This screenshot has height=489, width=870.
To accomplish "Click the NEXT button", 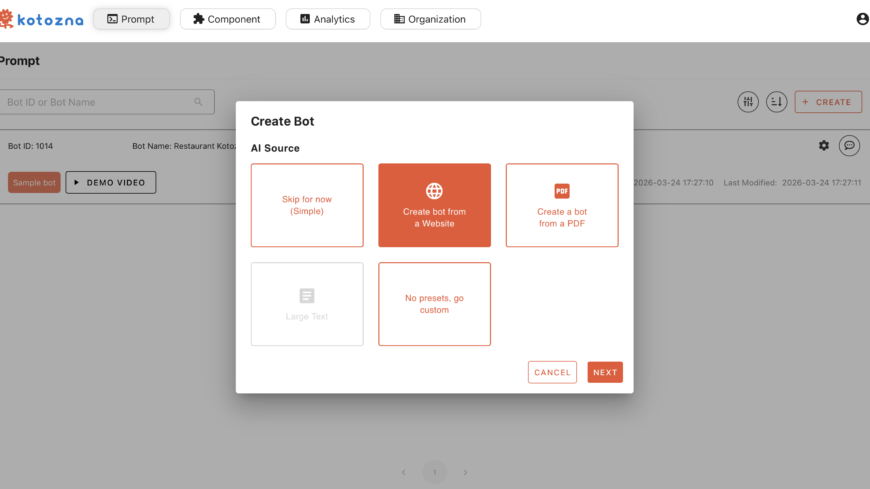I will (x=605, y=372).
